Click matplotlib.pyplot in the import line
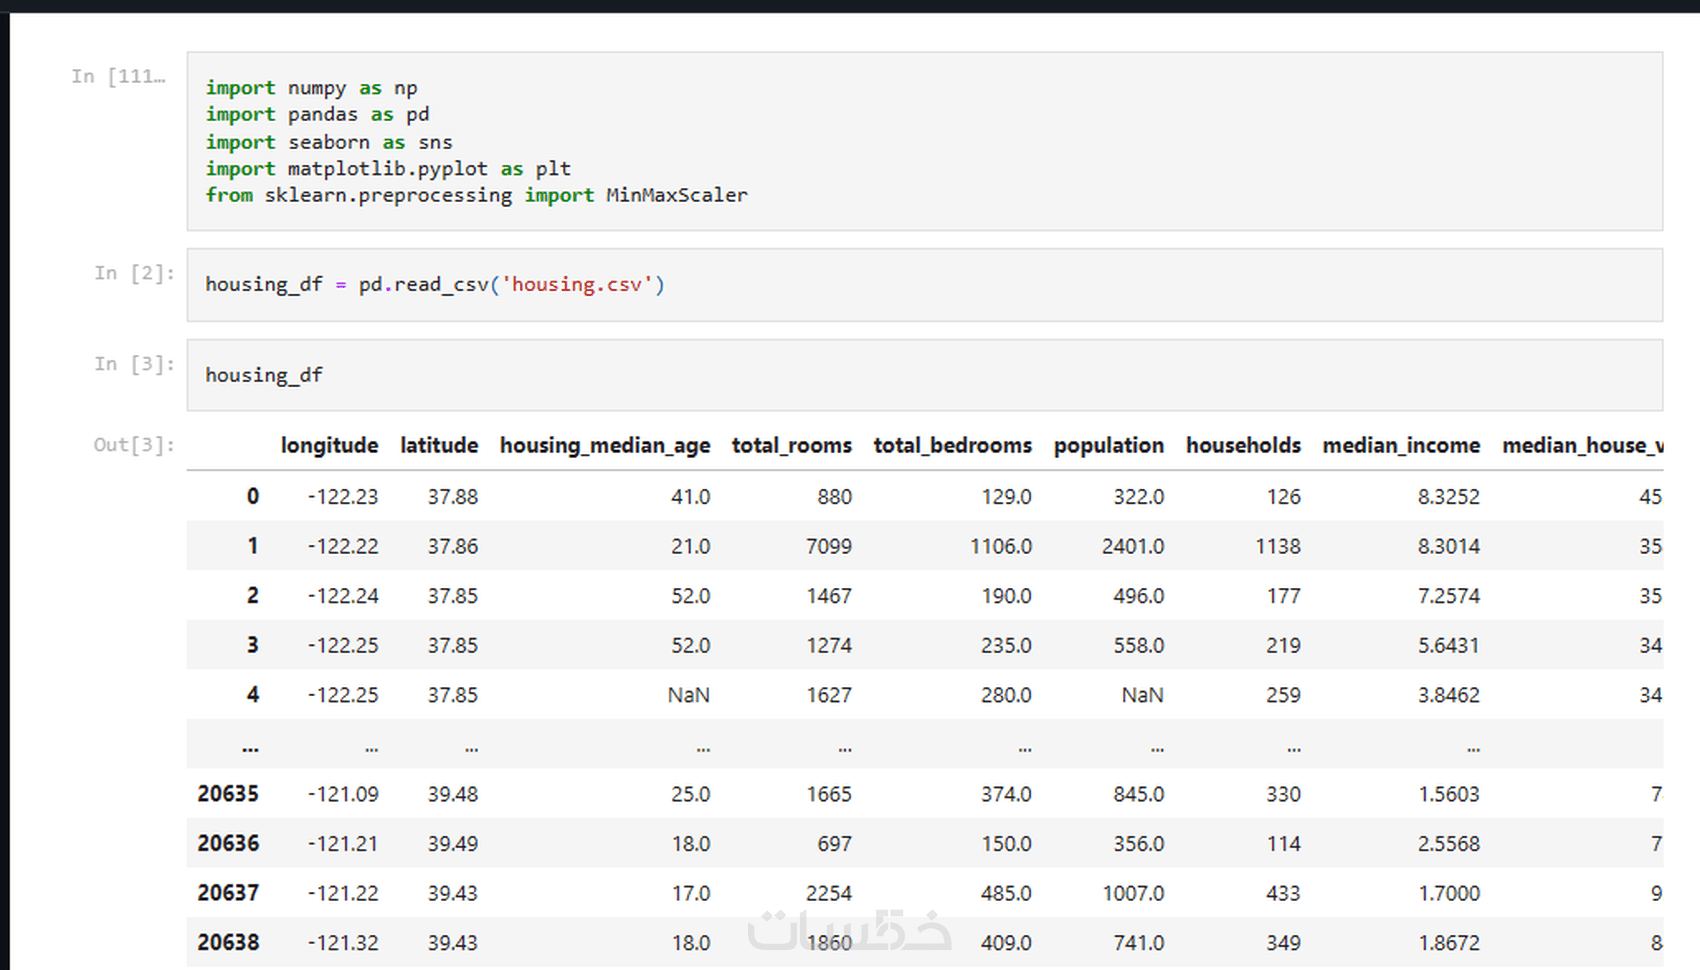The image size is (1700, 970). [x=388, y=169]
